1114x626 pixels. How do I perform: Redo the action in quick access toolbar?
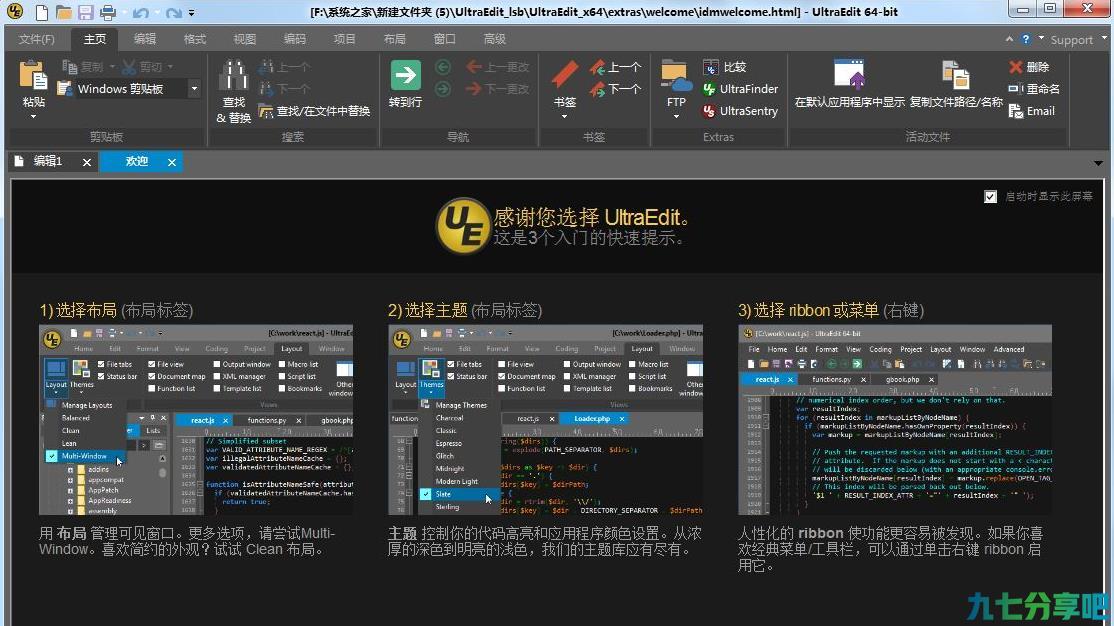click(173, 13)
